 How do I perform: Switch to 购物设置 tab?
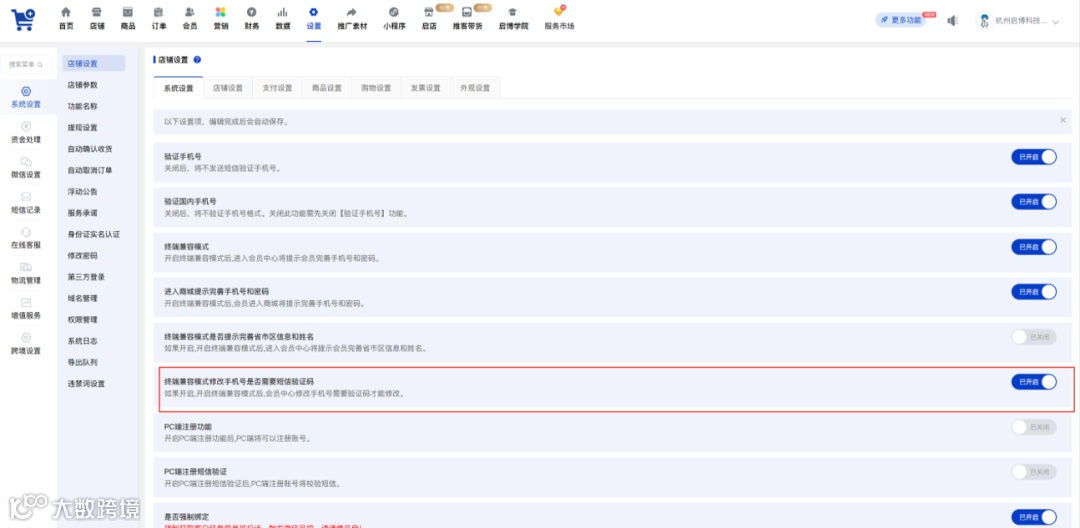[x=376, y=88]
